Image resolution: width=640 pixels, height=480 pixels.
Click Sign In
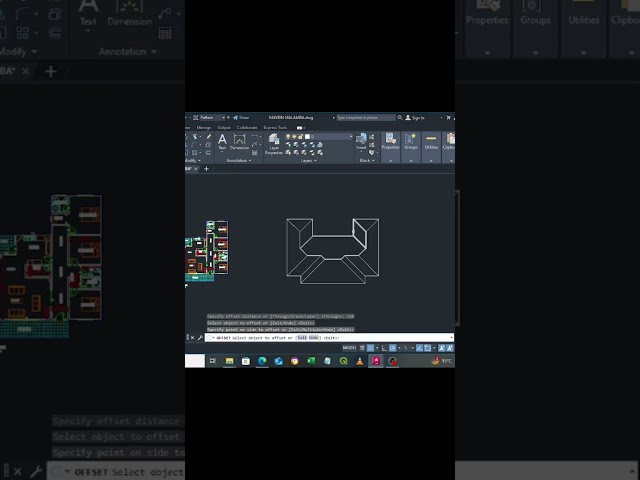[415, 118]
